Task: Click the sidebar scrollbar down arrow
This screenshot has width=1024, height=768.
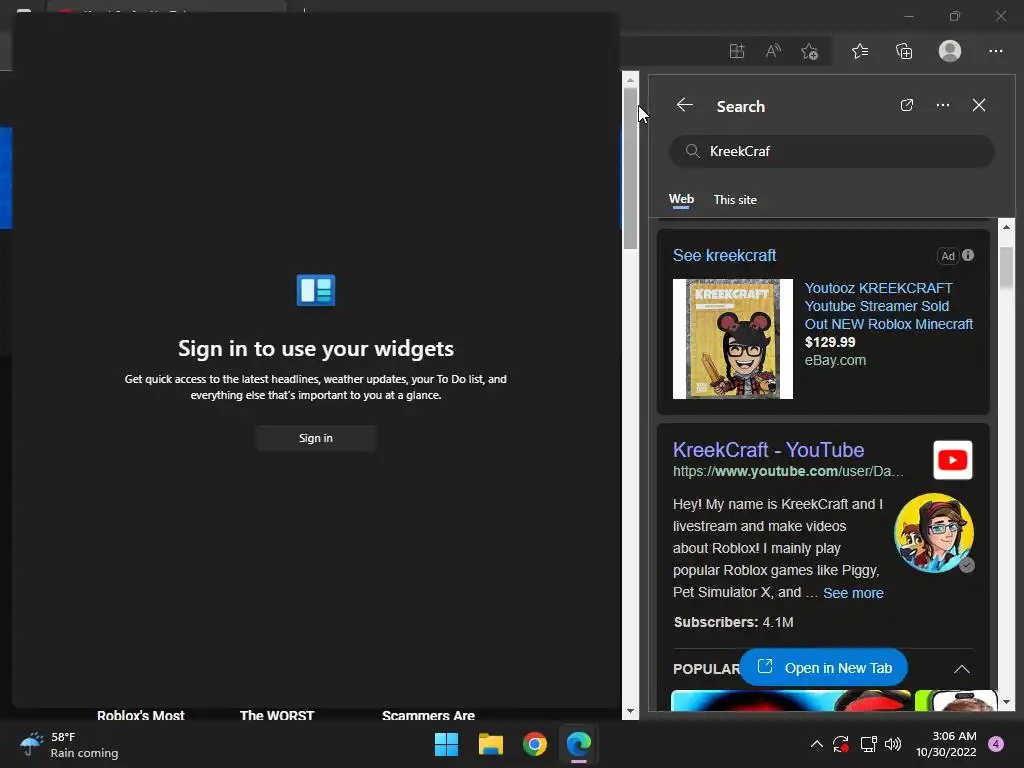Action: 1006,702
